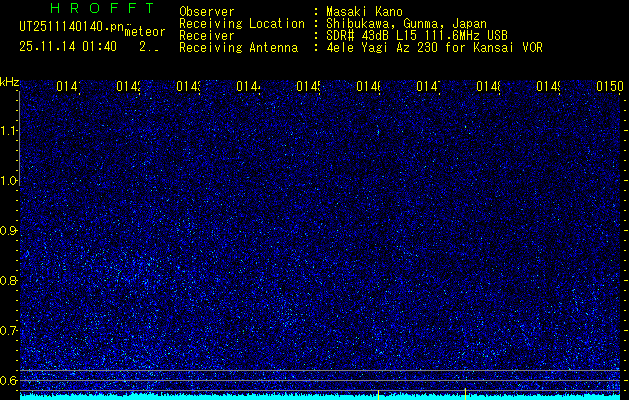Click the yellow bottom marker beneath the 0146 label
This screenshot has height=400, width=629.
[x=378, y=394]
